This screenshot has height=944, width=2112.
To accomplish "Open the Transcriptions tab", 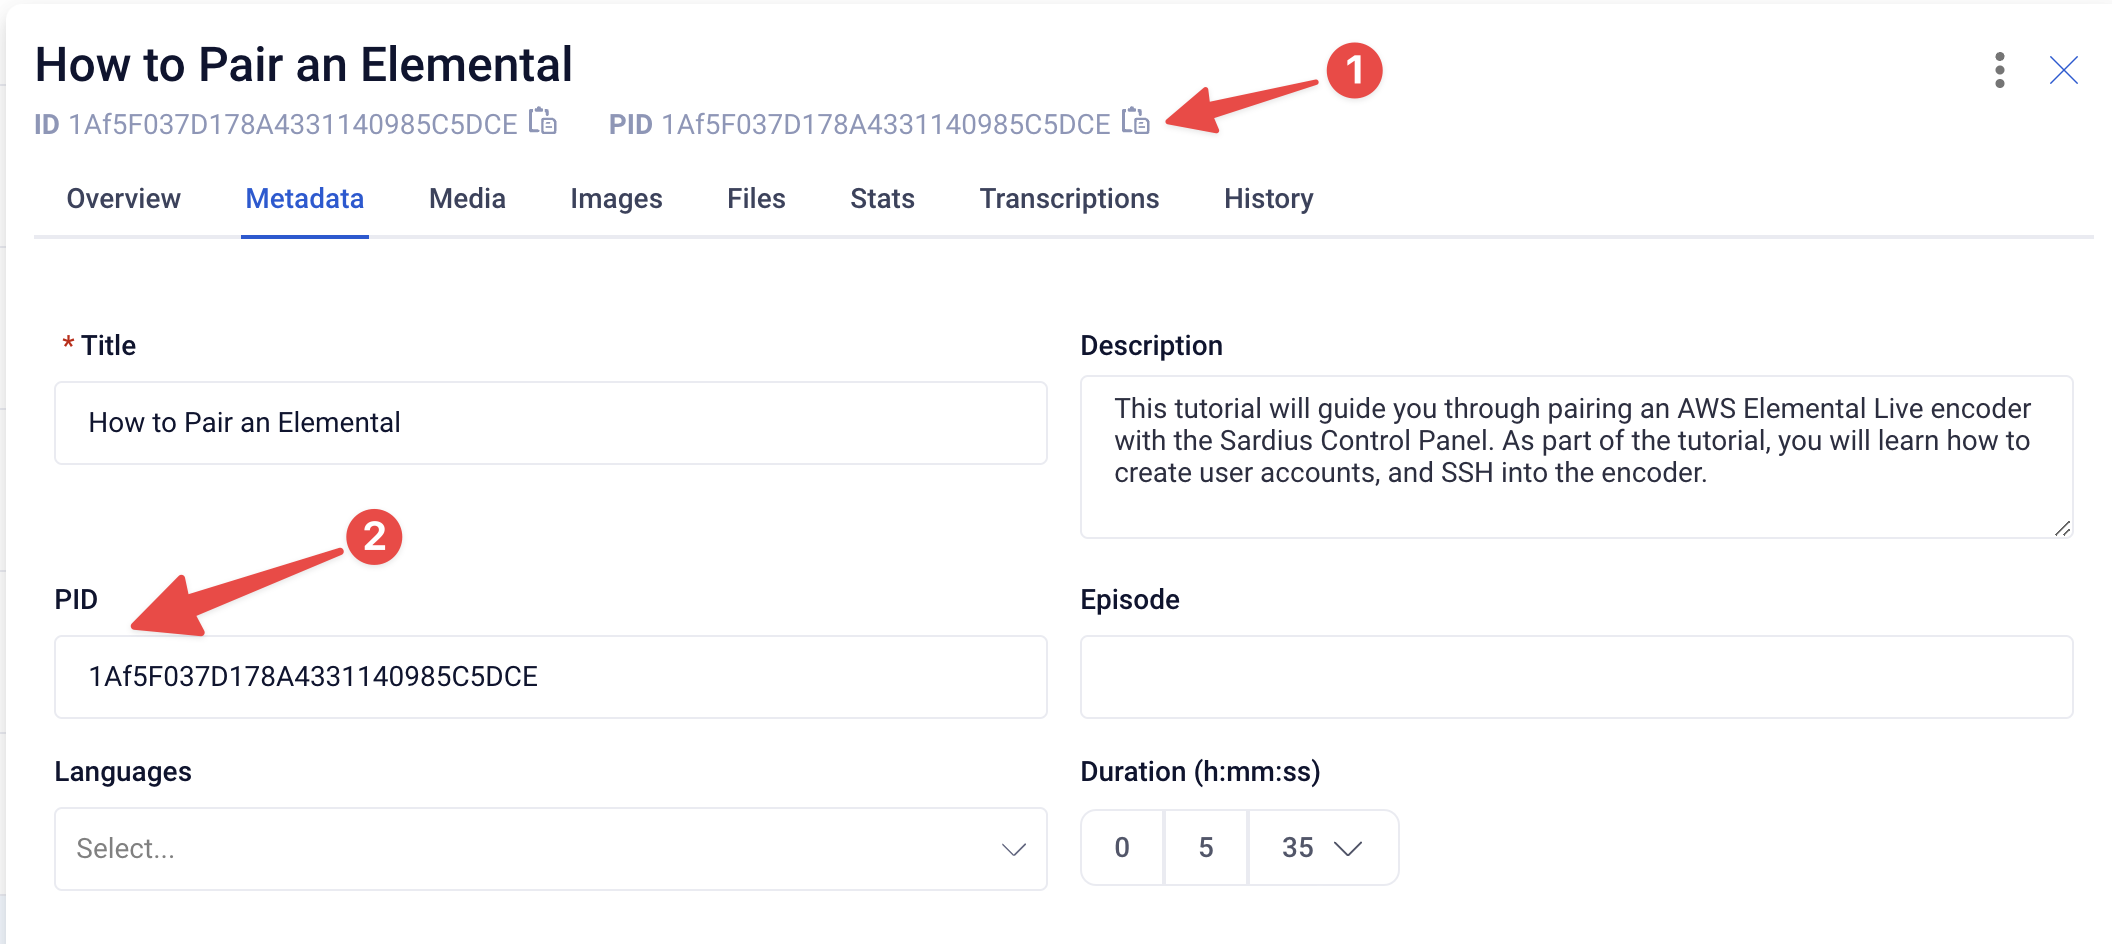I will (1069, 198).
